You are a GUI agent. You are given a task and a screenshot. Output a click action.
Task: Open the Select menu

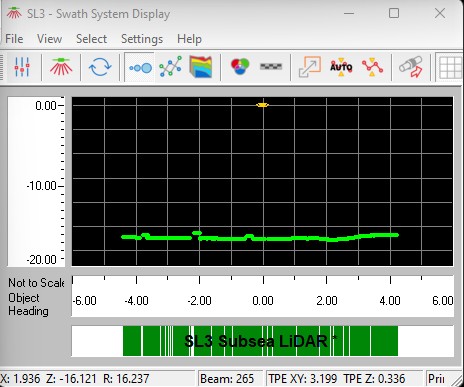(91, 39)
